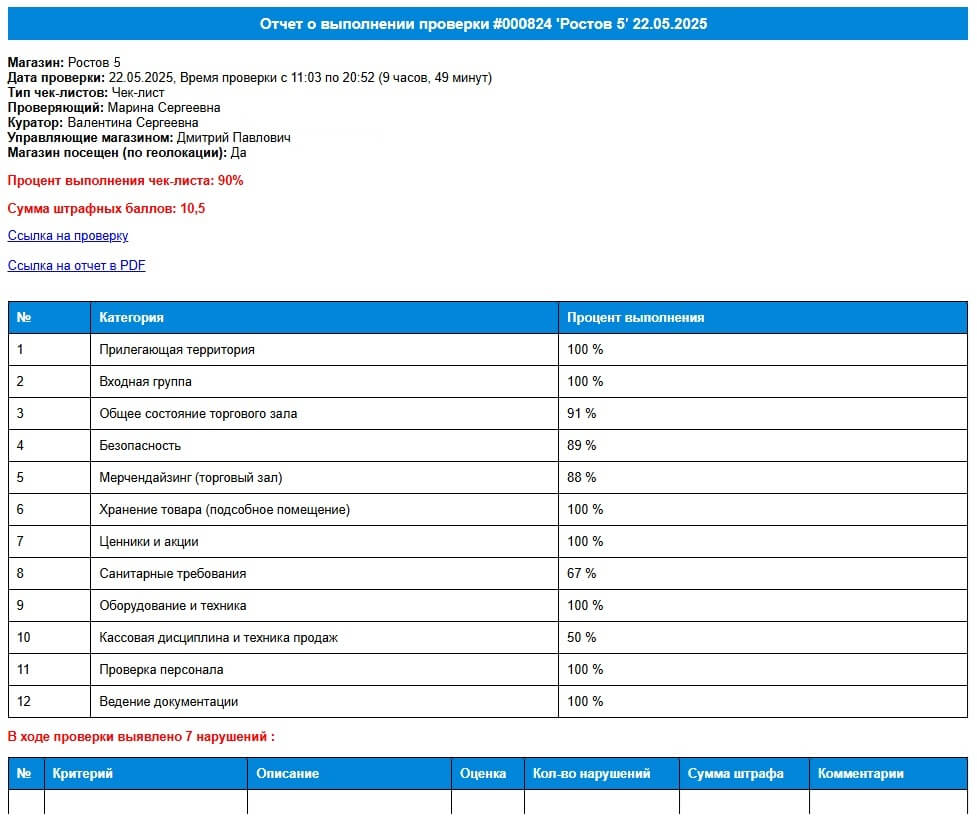Screen dimensions: 977x819
Task: Click the 'Тип чек-листов: Чек-лист' line
Action: point(86,92)
